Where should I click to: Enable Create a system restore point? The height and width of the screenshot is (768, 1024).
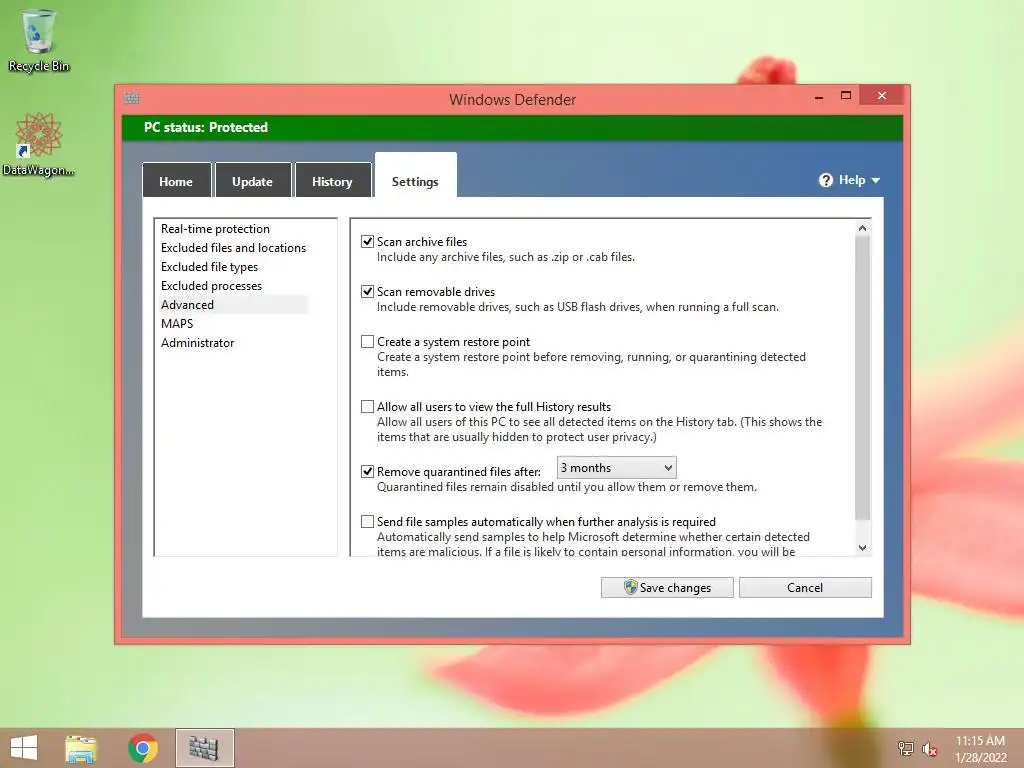(368, 342)
